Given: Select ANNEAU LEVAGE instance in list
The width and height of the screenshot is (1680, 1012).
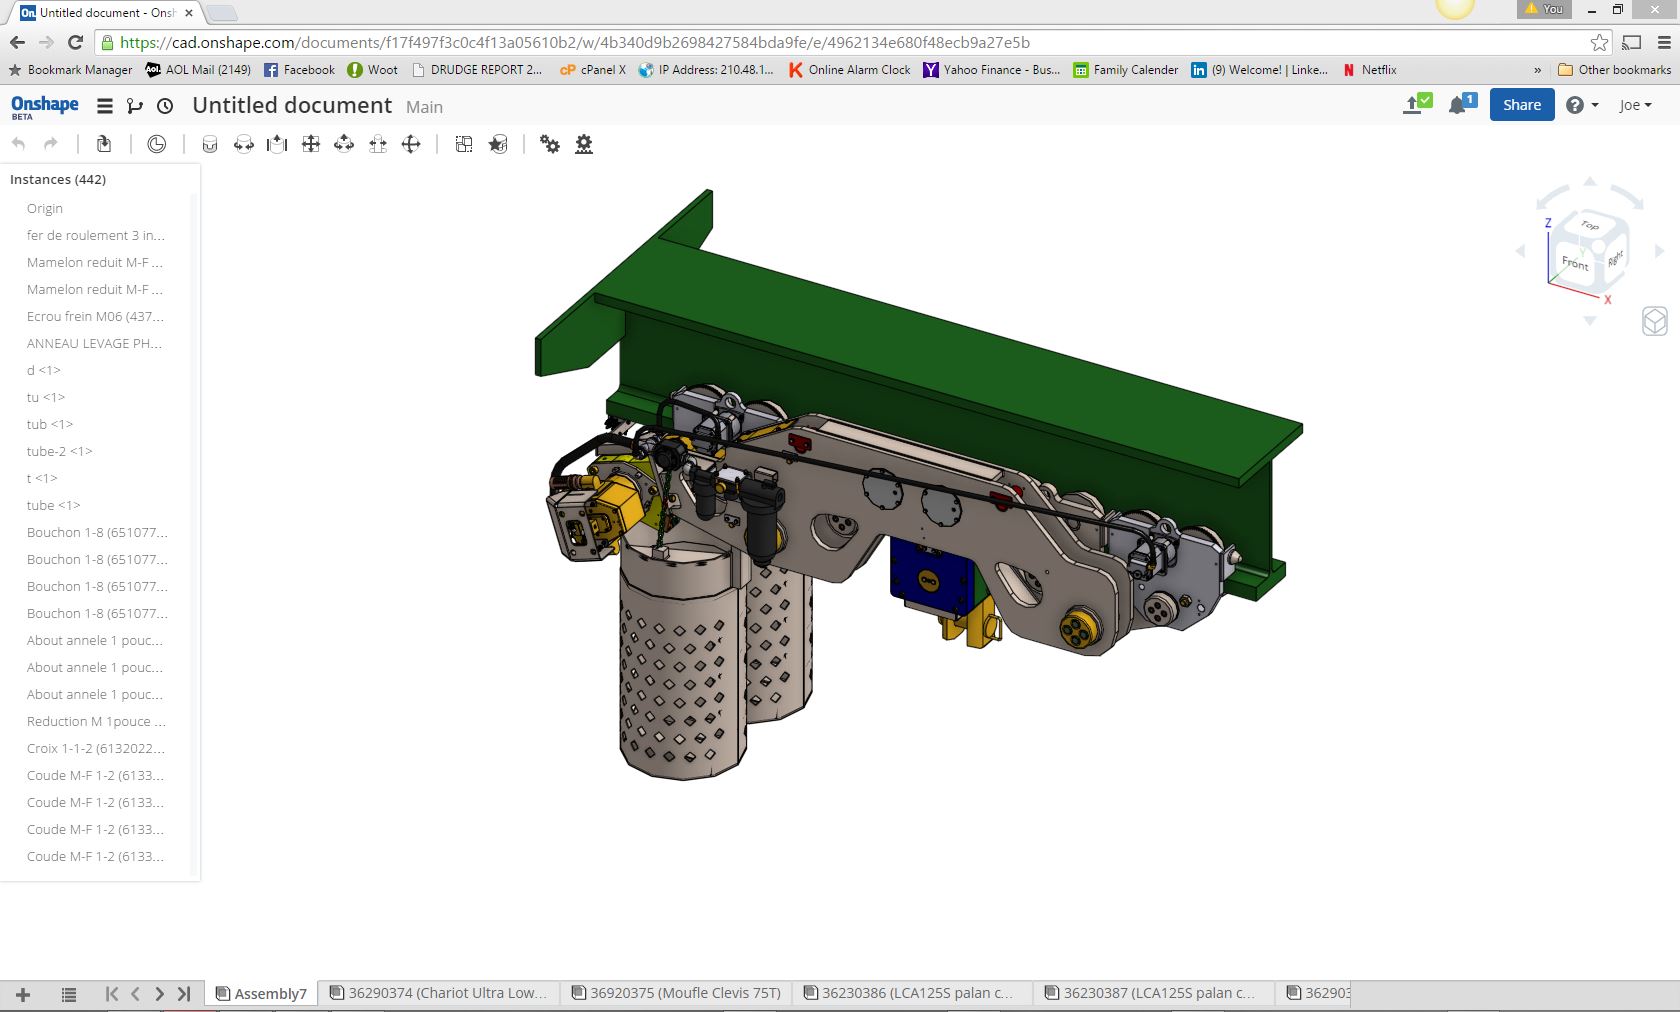Looking at the screenshot, I should 94,343.
